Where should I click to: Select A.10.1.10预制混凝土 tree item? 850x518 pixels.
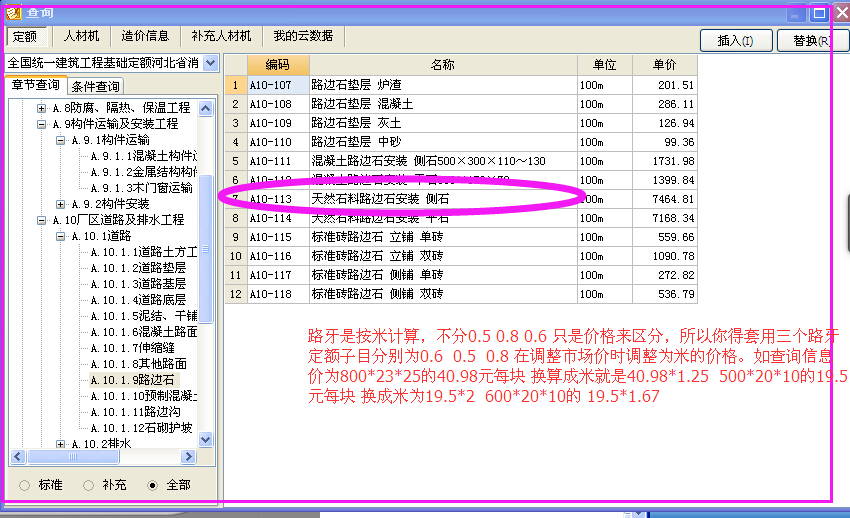click(x=144, y=396)
